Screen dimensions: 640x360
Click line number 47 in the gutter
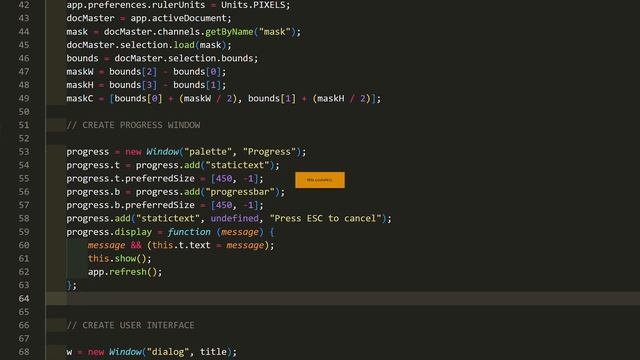pos(24,71)
